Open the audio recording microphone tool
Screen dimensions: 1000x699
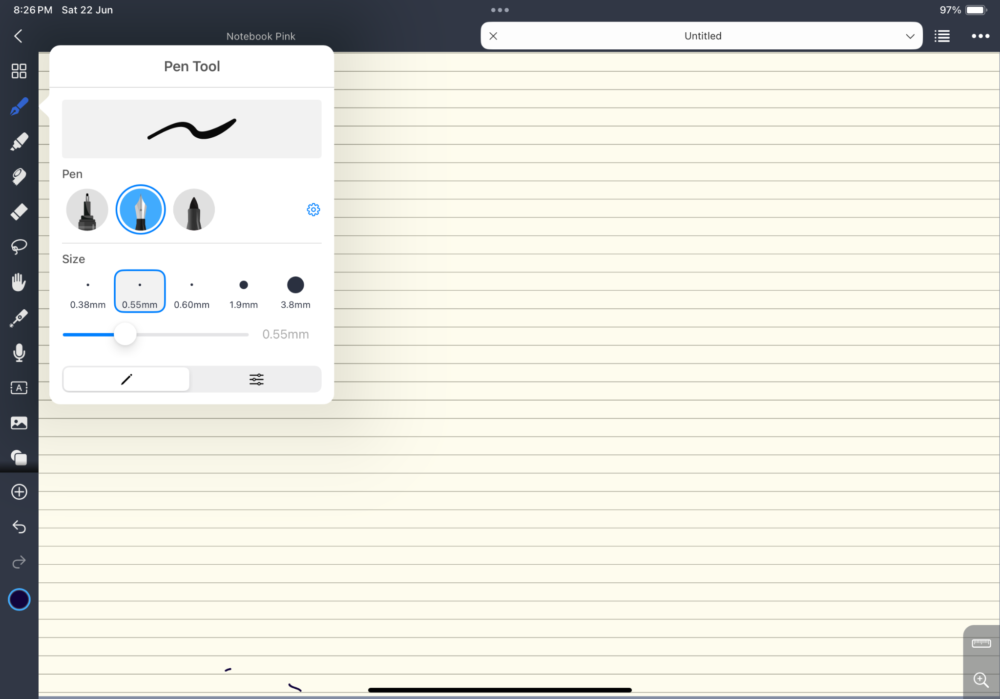(x=18, y=352)
